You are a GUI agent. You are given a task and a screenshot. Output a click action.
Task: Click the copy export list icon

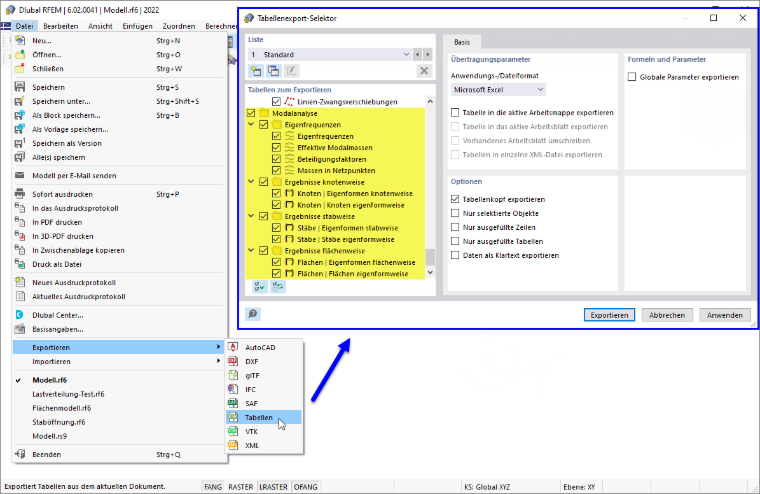coord(273,71)
